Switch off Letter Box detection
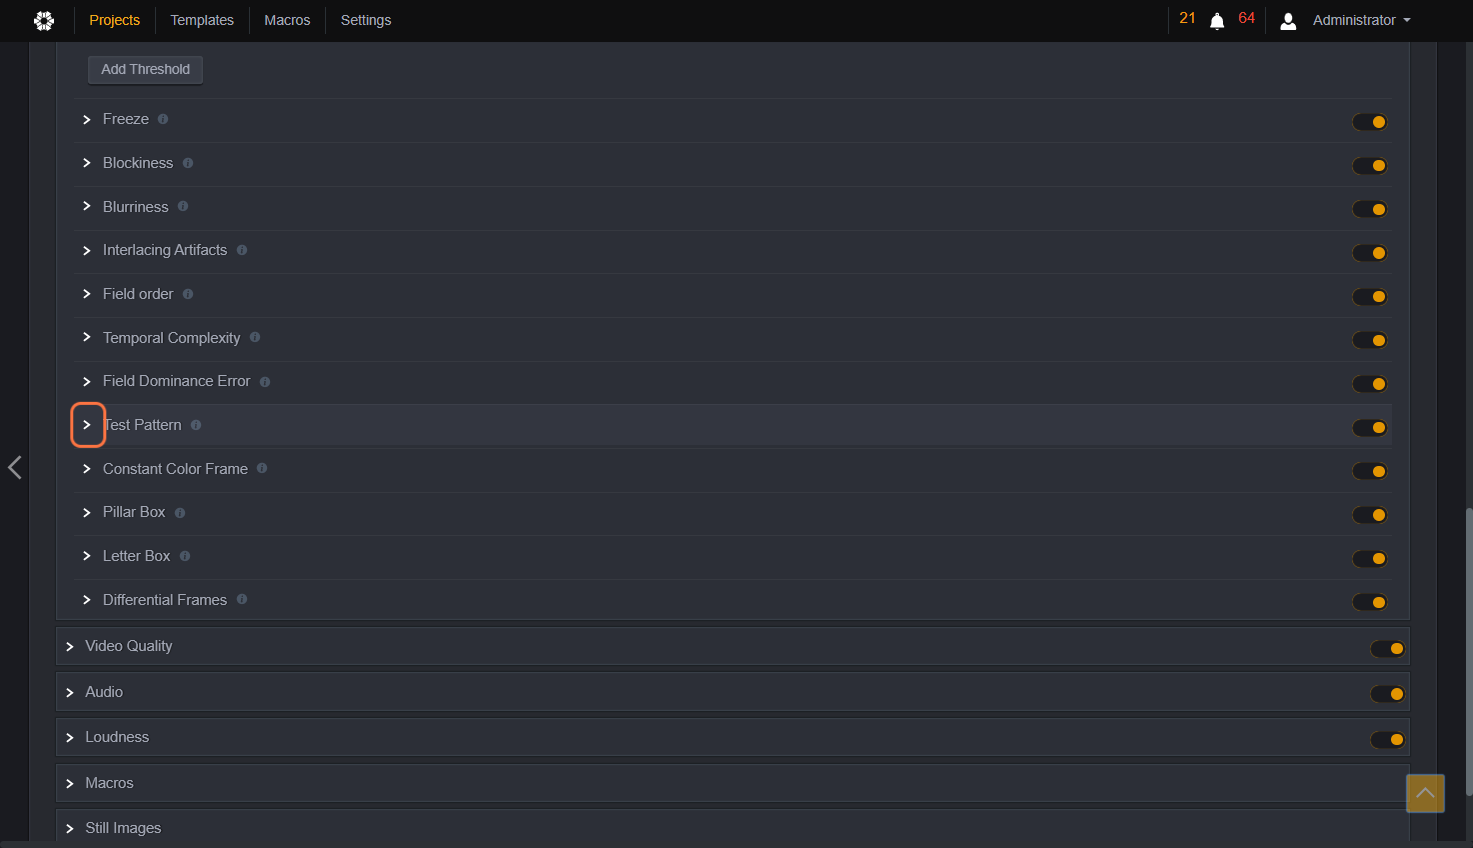 click(x=1370, y=559)
